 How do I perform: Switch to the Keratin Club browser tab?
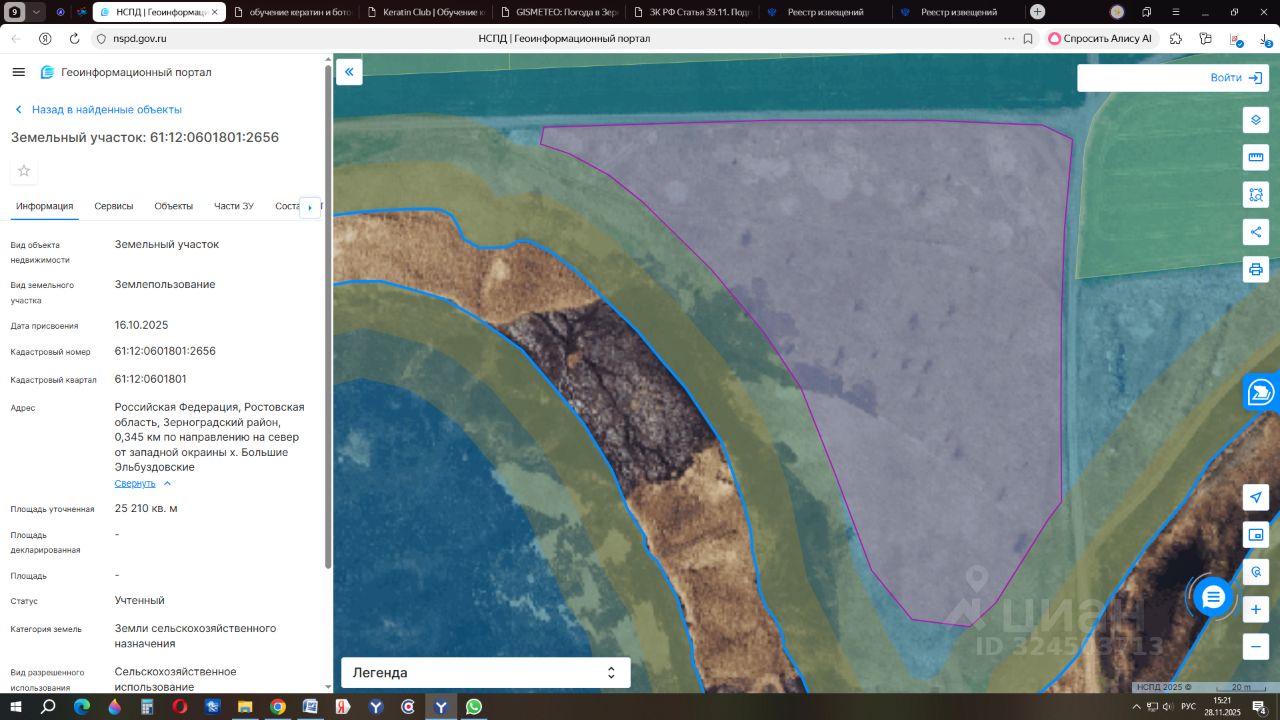[425, 12]
